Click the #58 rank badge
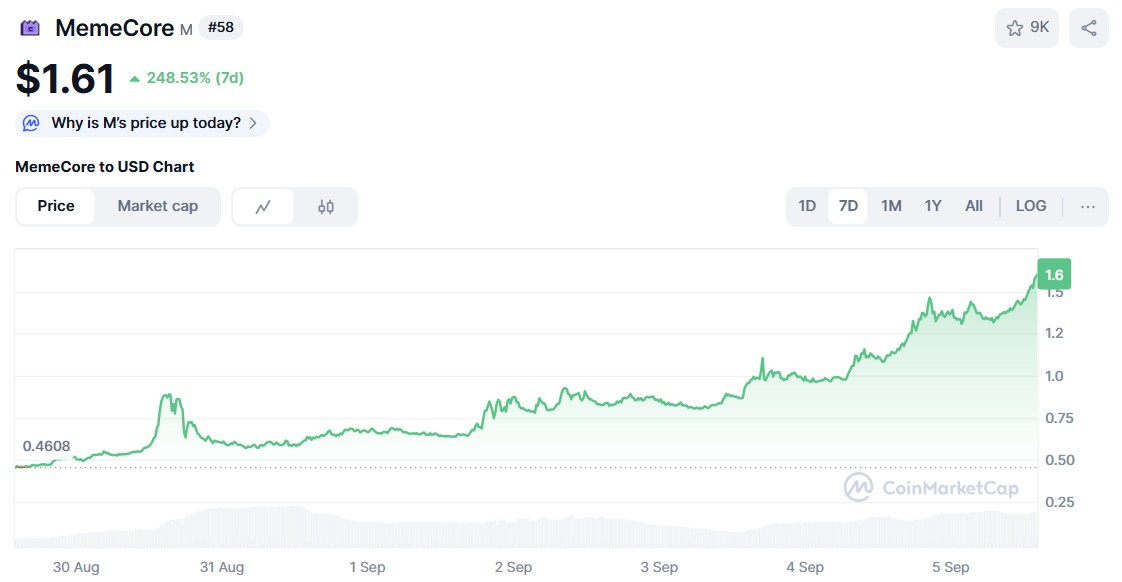 pyautogui.click(x=220, y=27)
